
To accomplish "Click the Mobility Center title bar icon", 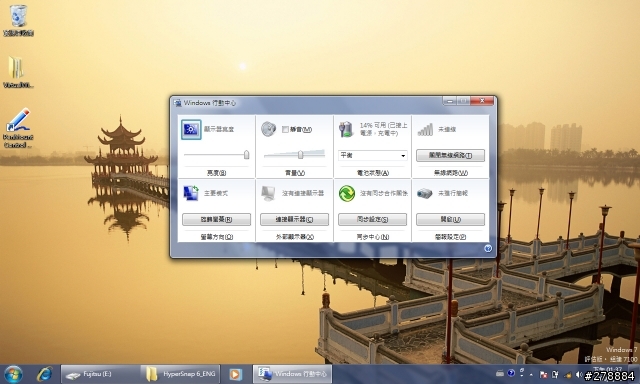I will tap(178, 103).
